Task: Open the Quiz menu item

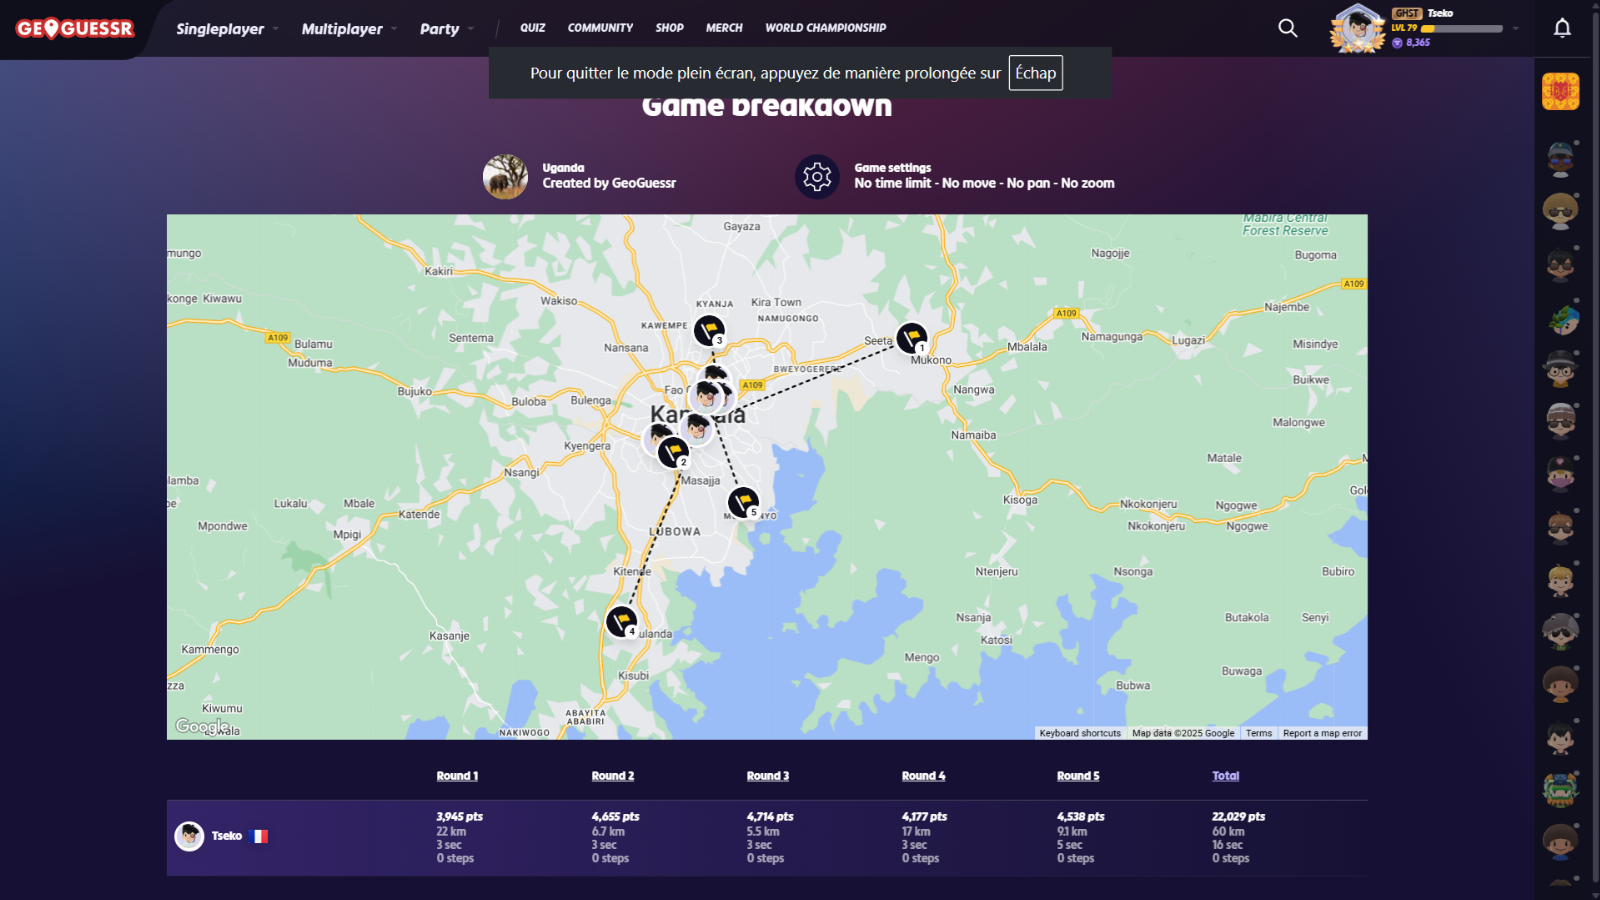Action: pyautogui.click(x=532, y=28)
